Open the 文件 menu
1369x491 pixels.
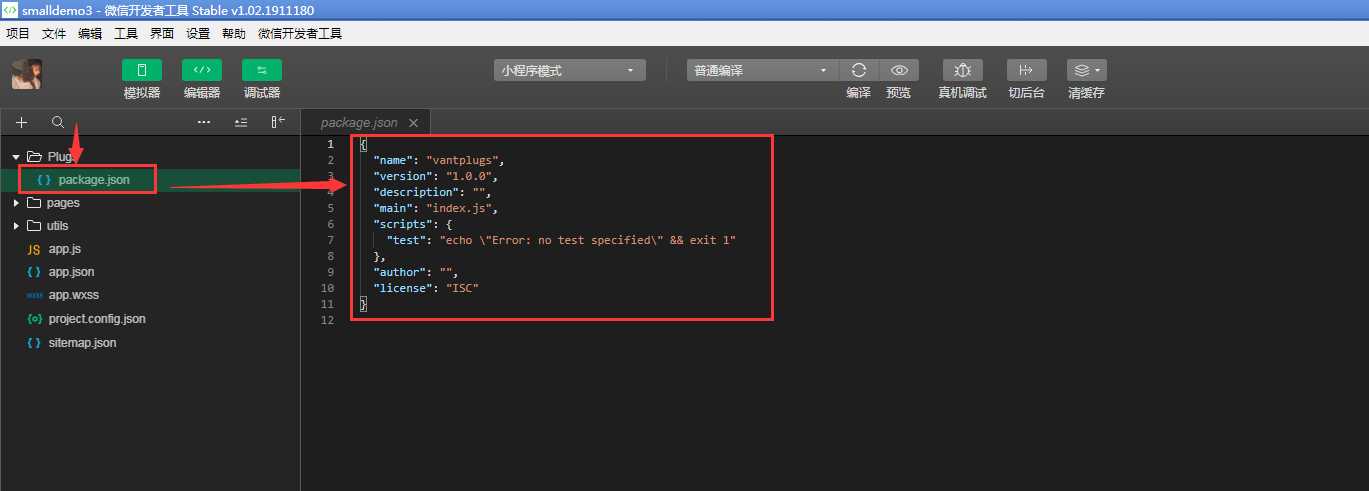tap(54, 33)
